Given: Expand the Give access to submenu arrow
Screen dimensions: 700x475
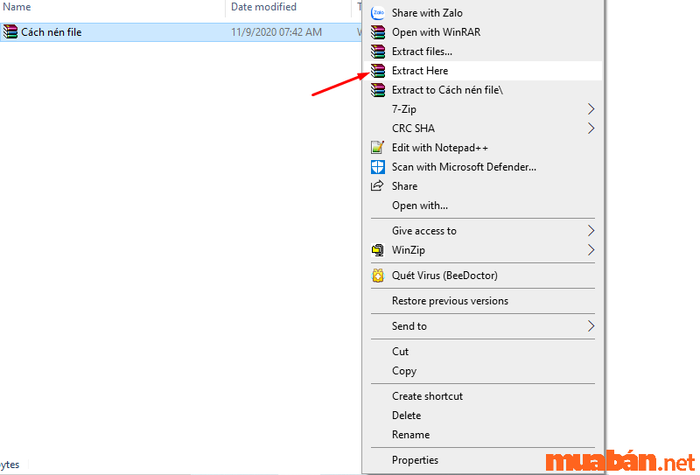Looking at the screenshot, I should pyautogui.click(x=591, y=231).
